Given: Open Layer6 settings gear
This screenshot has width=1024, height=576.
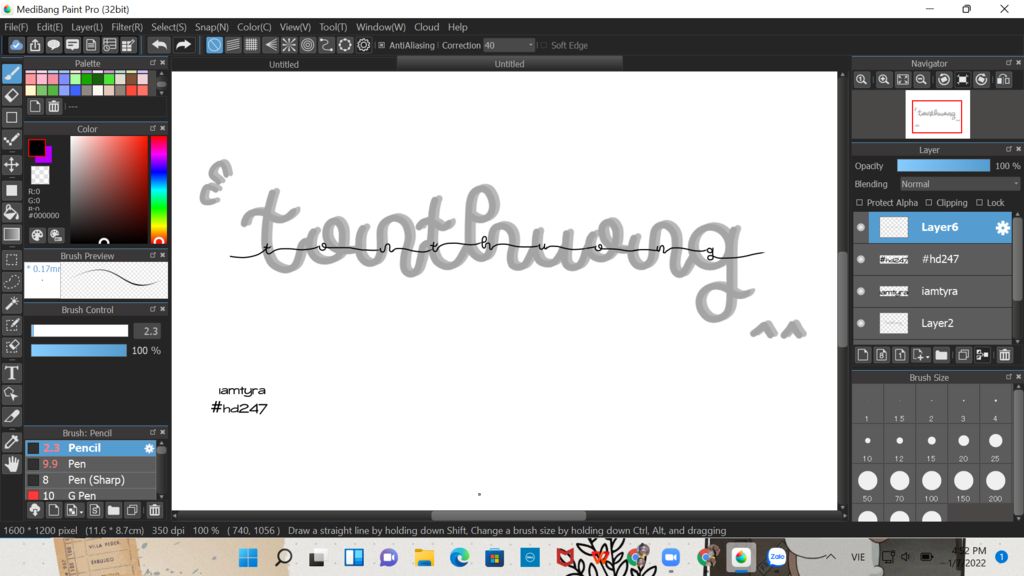Looking at the screenshot, I should click(x=1002, y=227).
